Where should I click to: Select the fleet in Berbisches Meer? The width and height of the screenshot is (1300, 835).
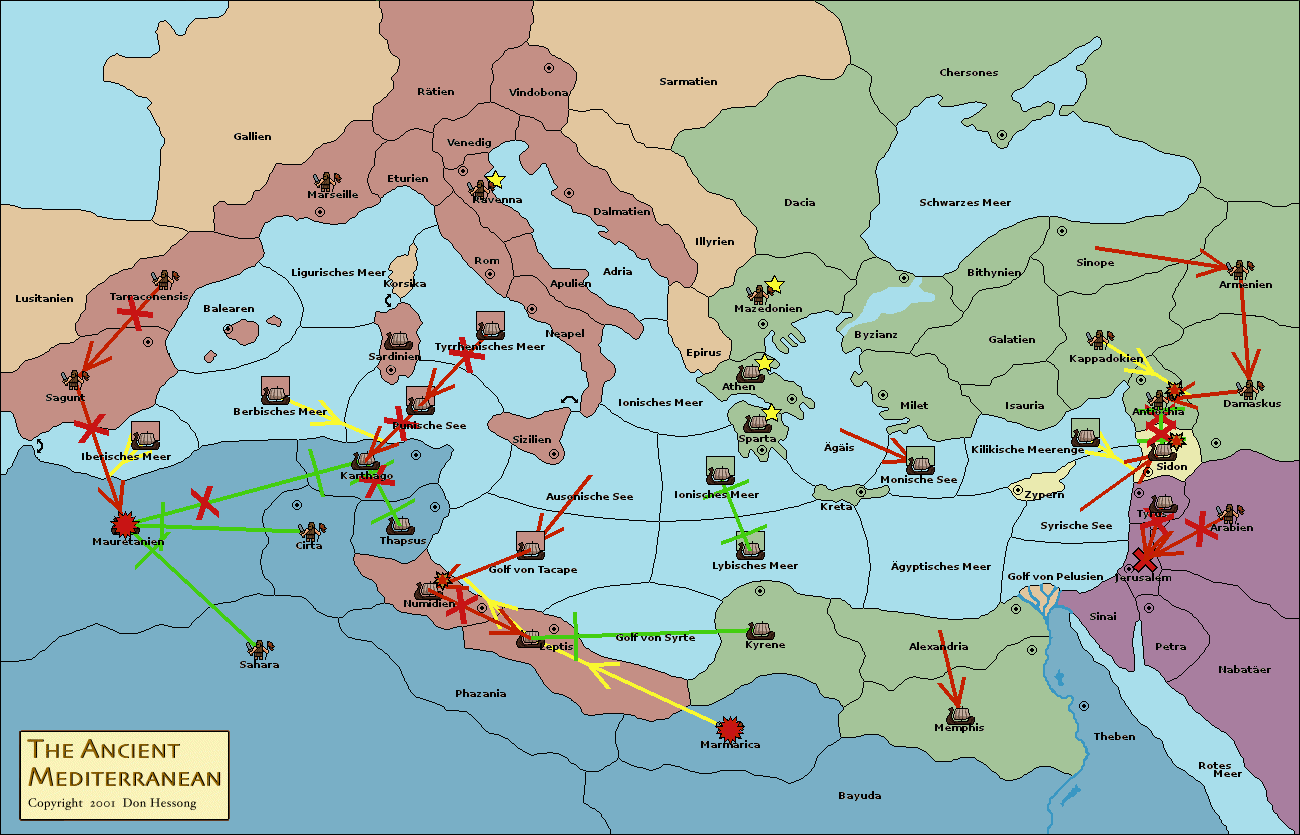coord(275,391)
